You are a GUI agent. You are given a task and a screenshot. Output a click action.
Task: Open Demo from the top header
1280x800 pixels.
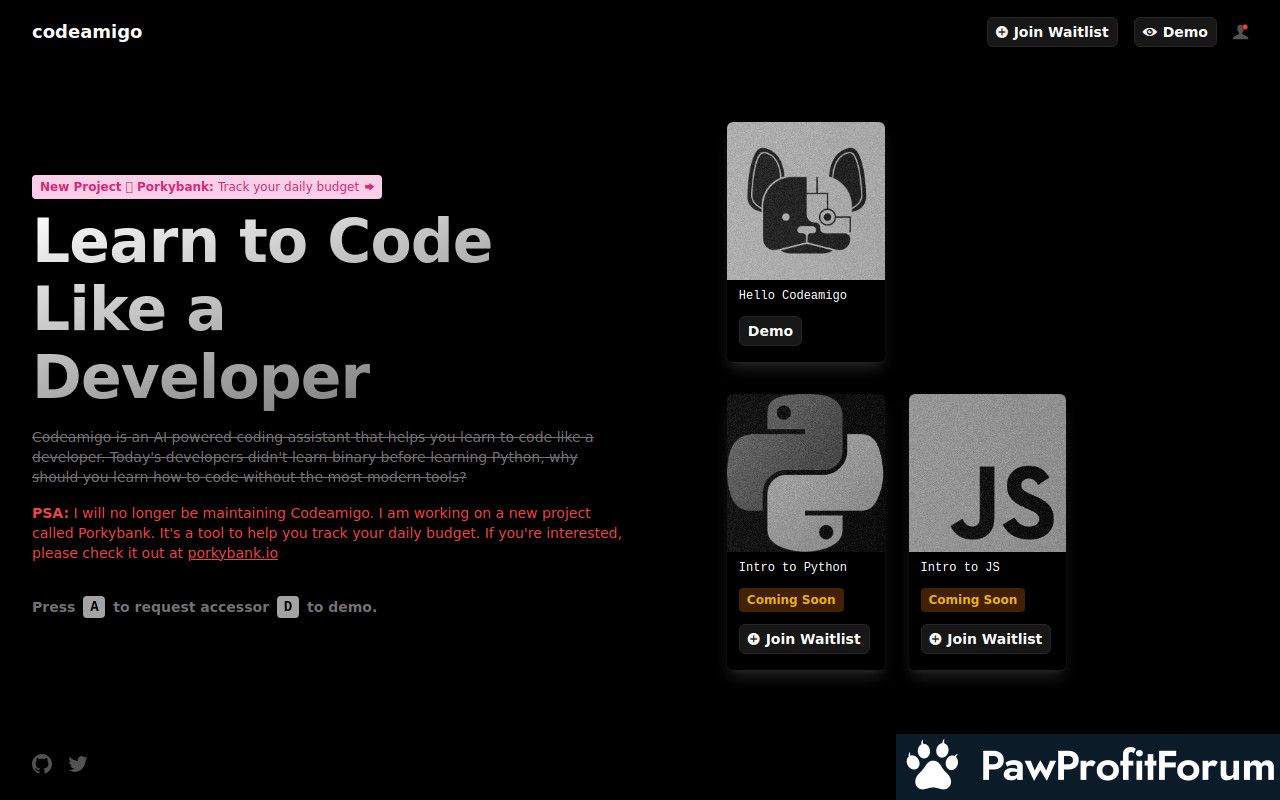1175,32
